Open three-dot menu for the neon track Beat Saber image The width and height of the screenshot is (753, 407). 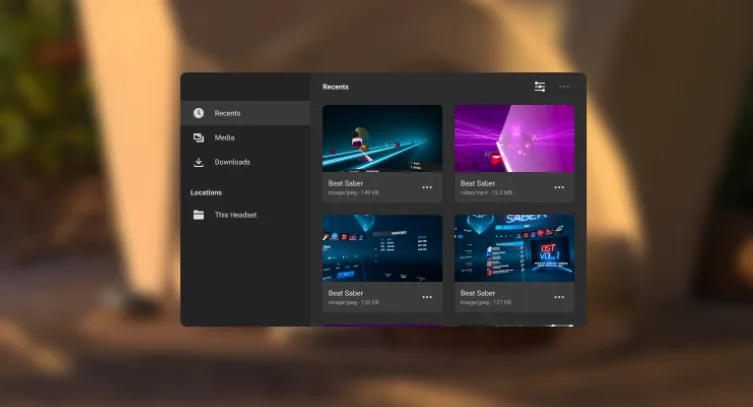coord(427,188)
